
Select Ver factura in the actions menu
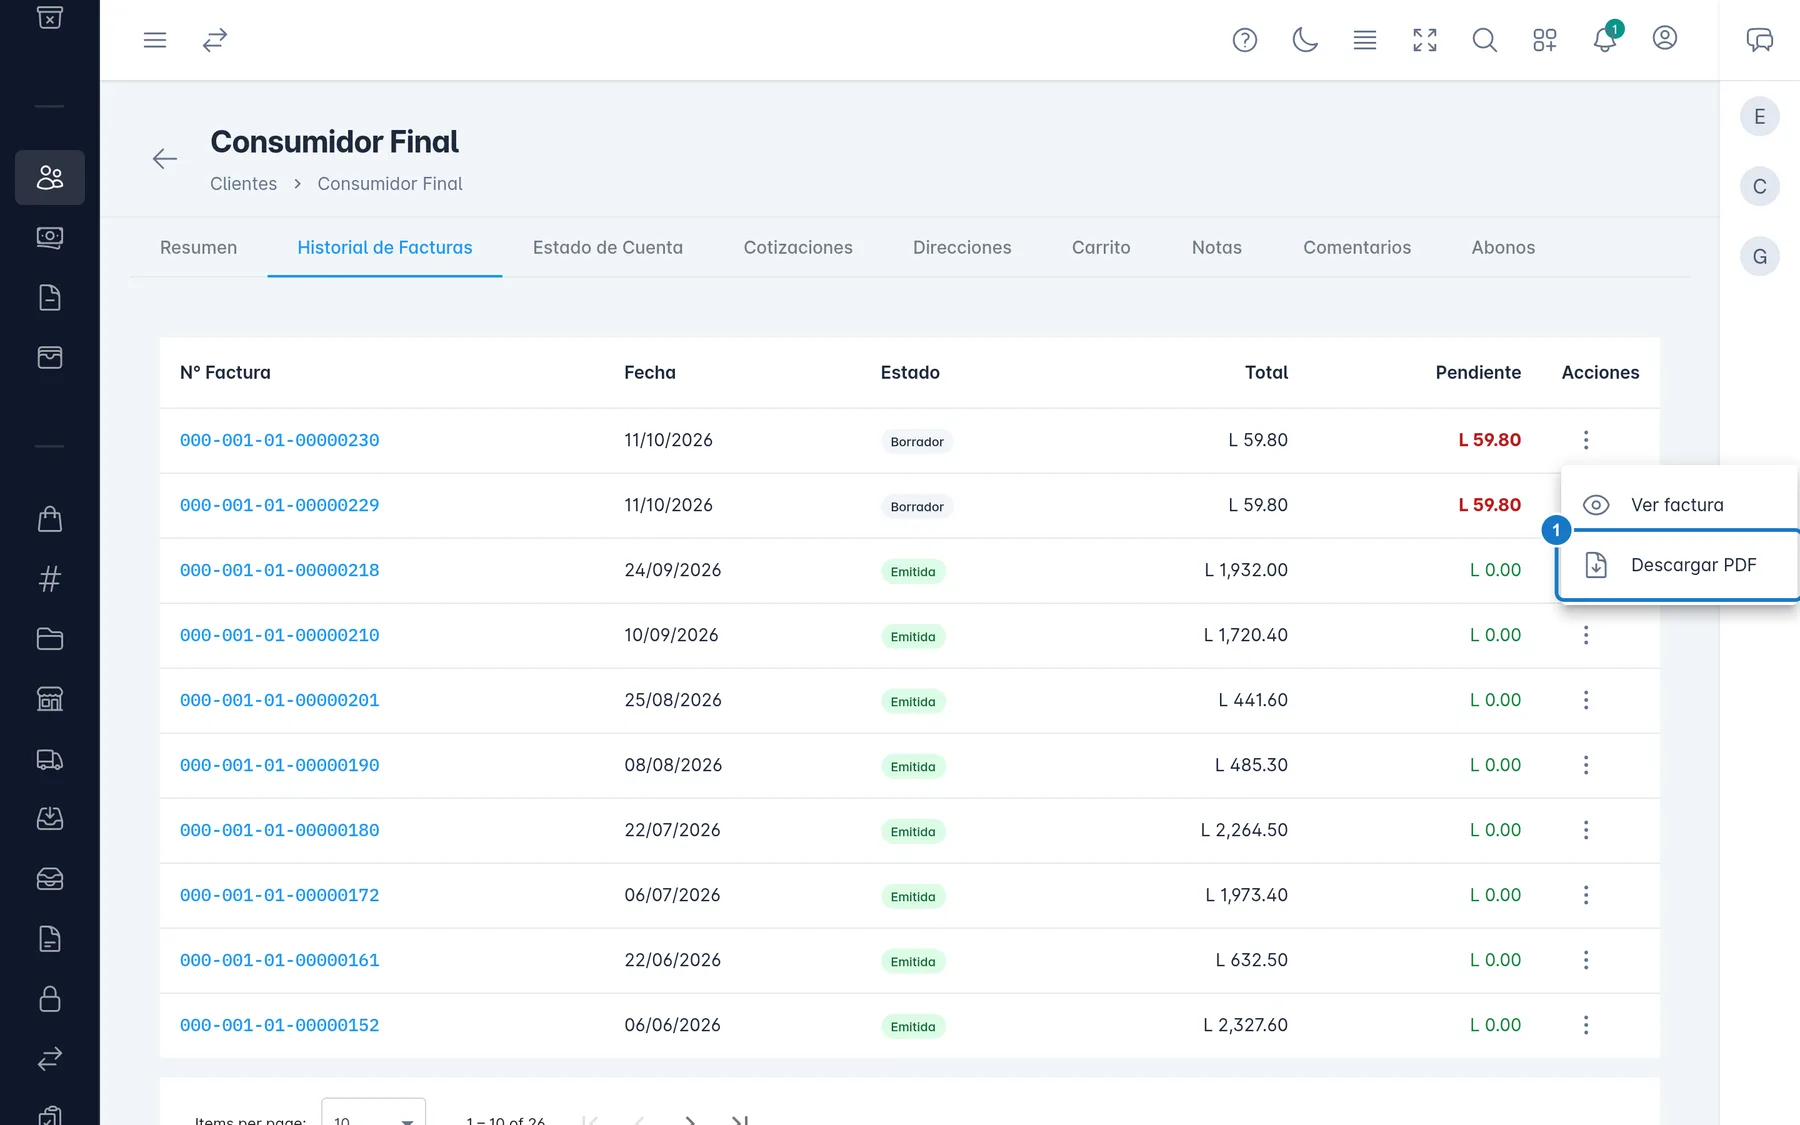(1680, 505)
